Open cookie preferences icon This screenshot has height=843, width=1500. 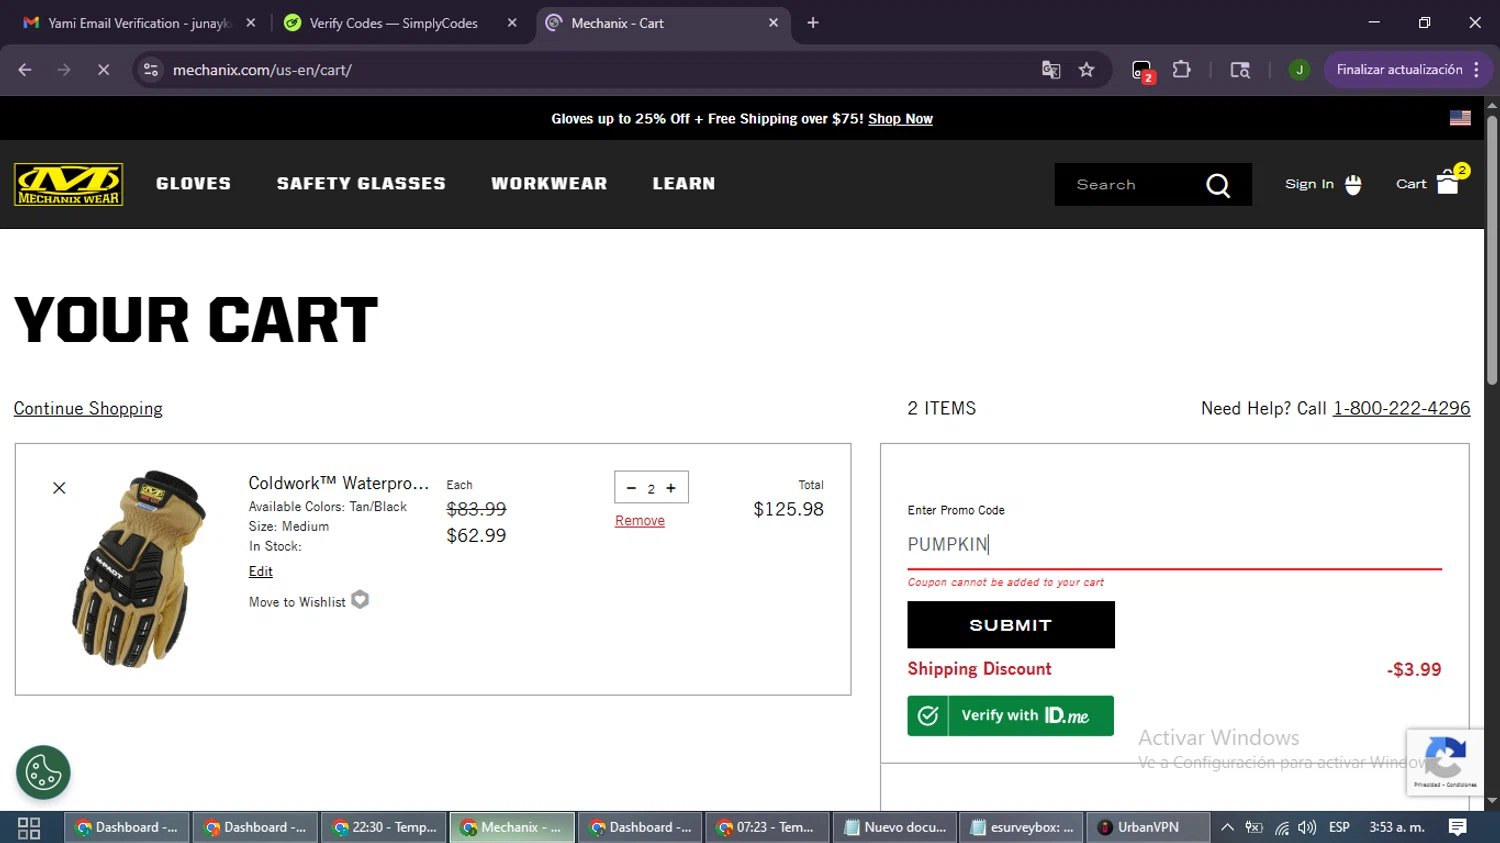click(43, 772)
